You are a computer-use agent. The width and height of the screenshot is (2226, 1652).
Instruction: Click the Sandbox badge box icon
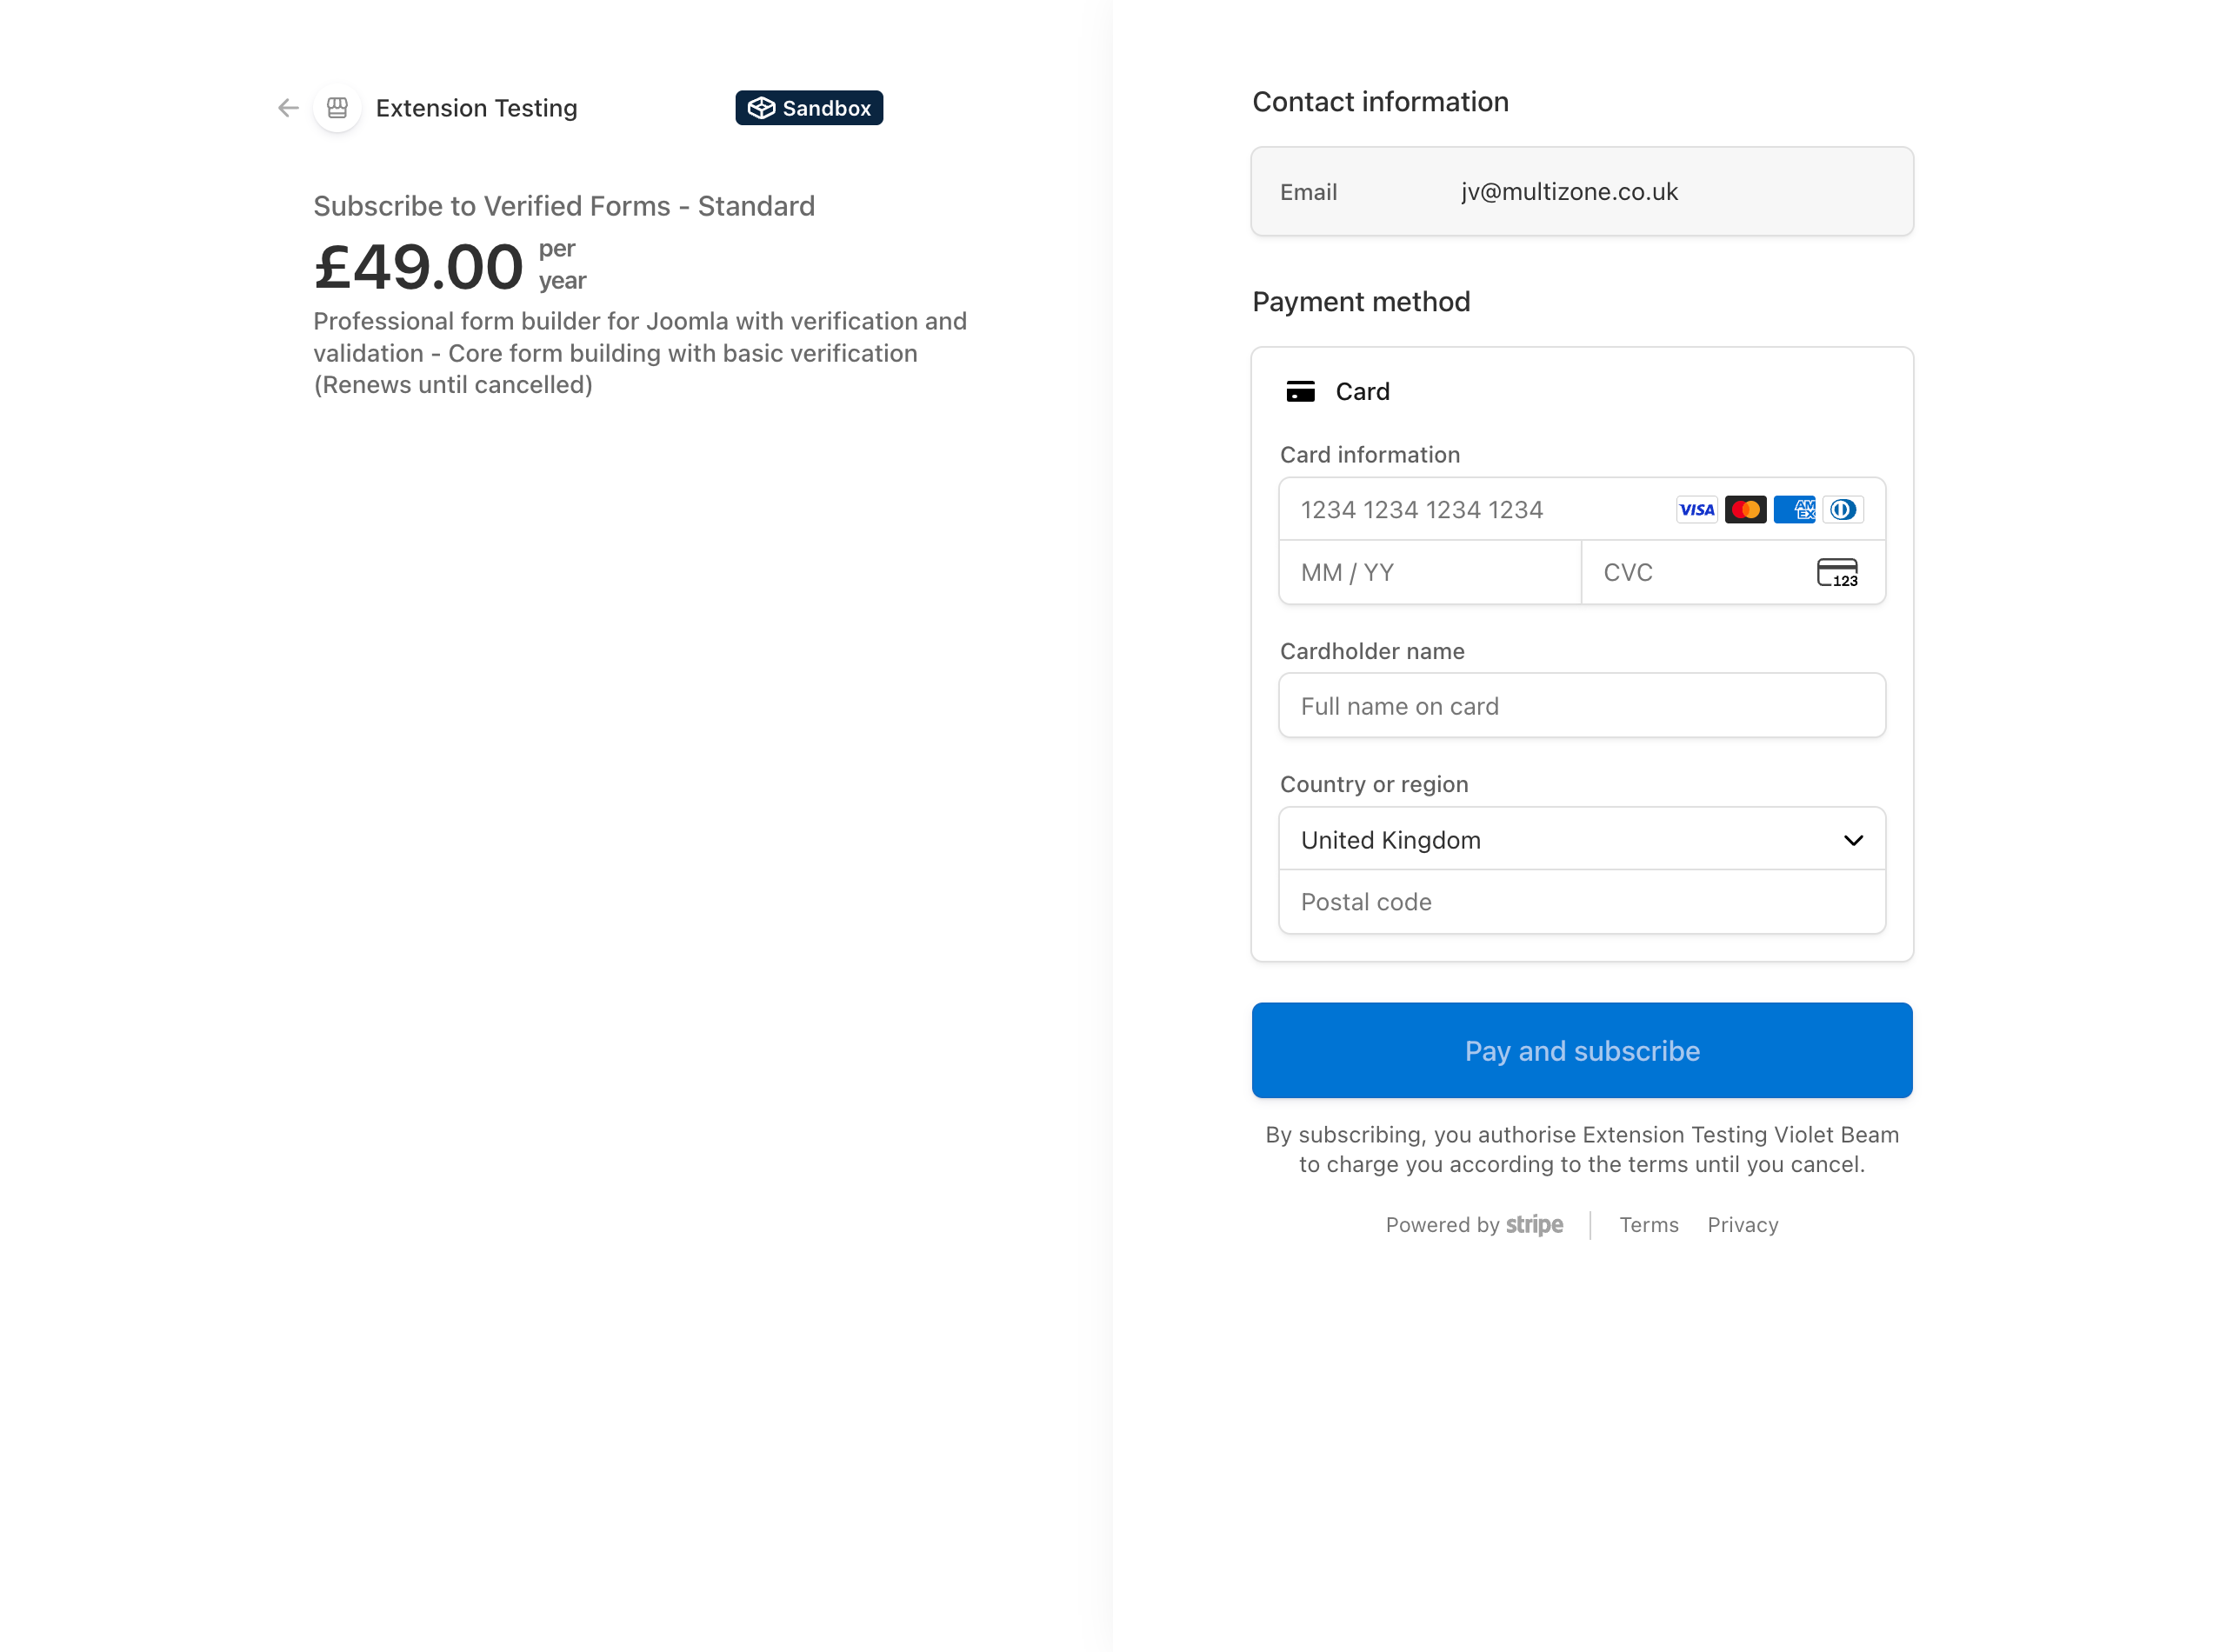tap(763, 107)
